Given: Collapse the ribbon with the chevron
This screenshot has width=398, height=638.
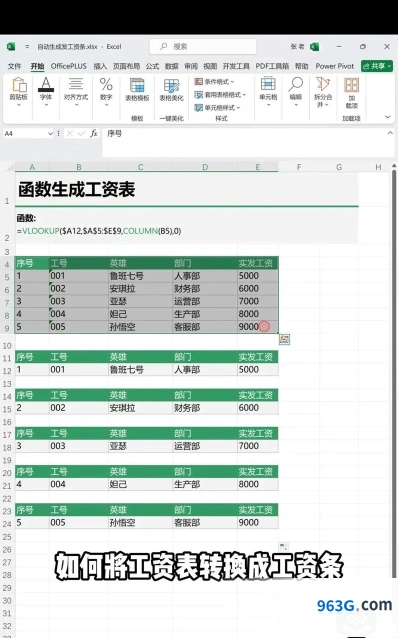Looking at the screenshot, I should click(x=387, y=117).
